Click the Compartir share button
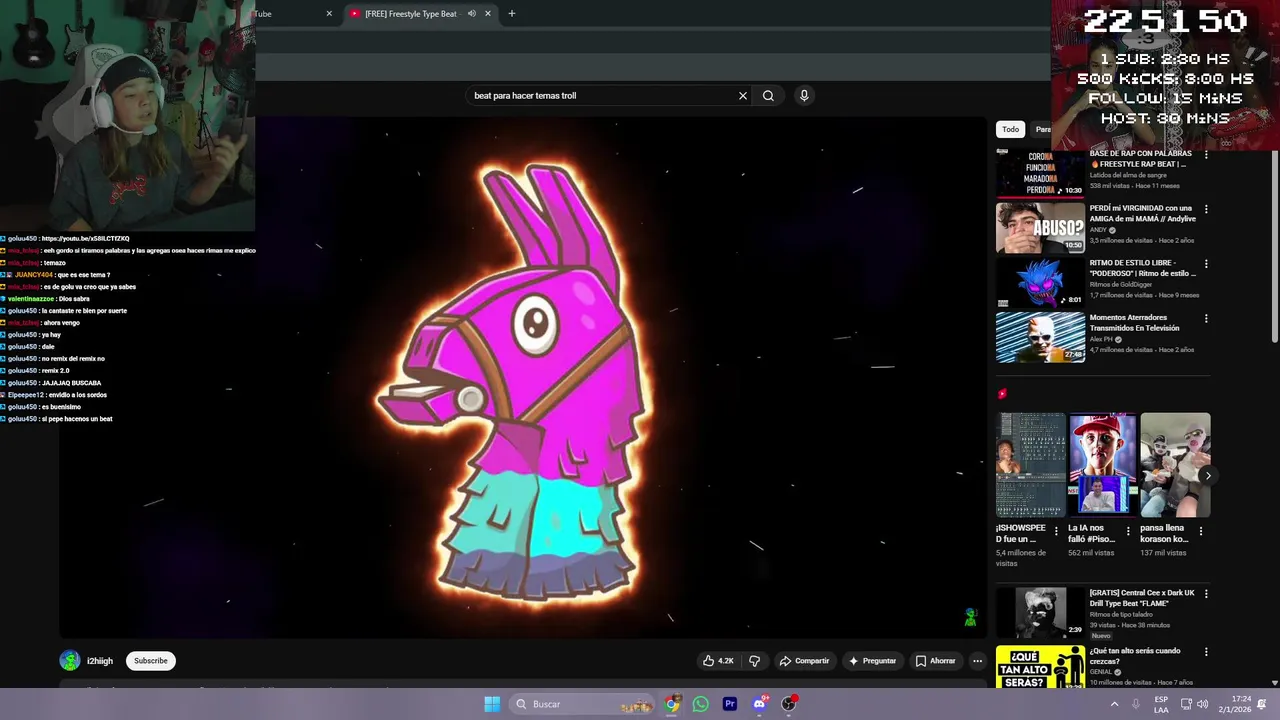The height and width of the screenshot is (720, 1280). click(x=804, y=661)
